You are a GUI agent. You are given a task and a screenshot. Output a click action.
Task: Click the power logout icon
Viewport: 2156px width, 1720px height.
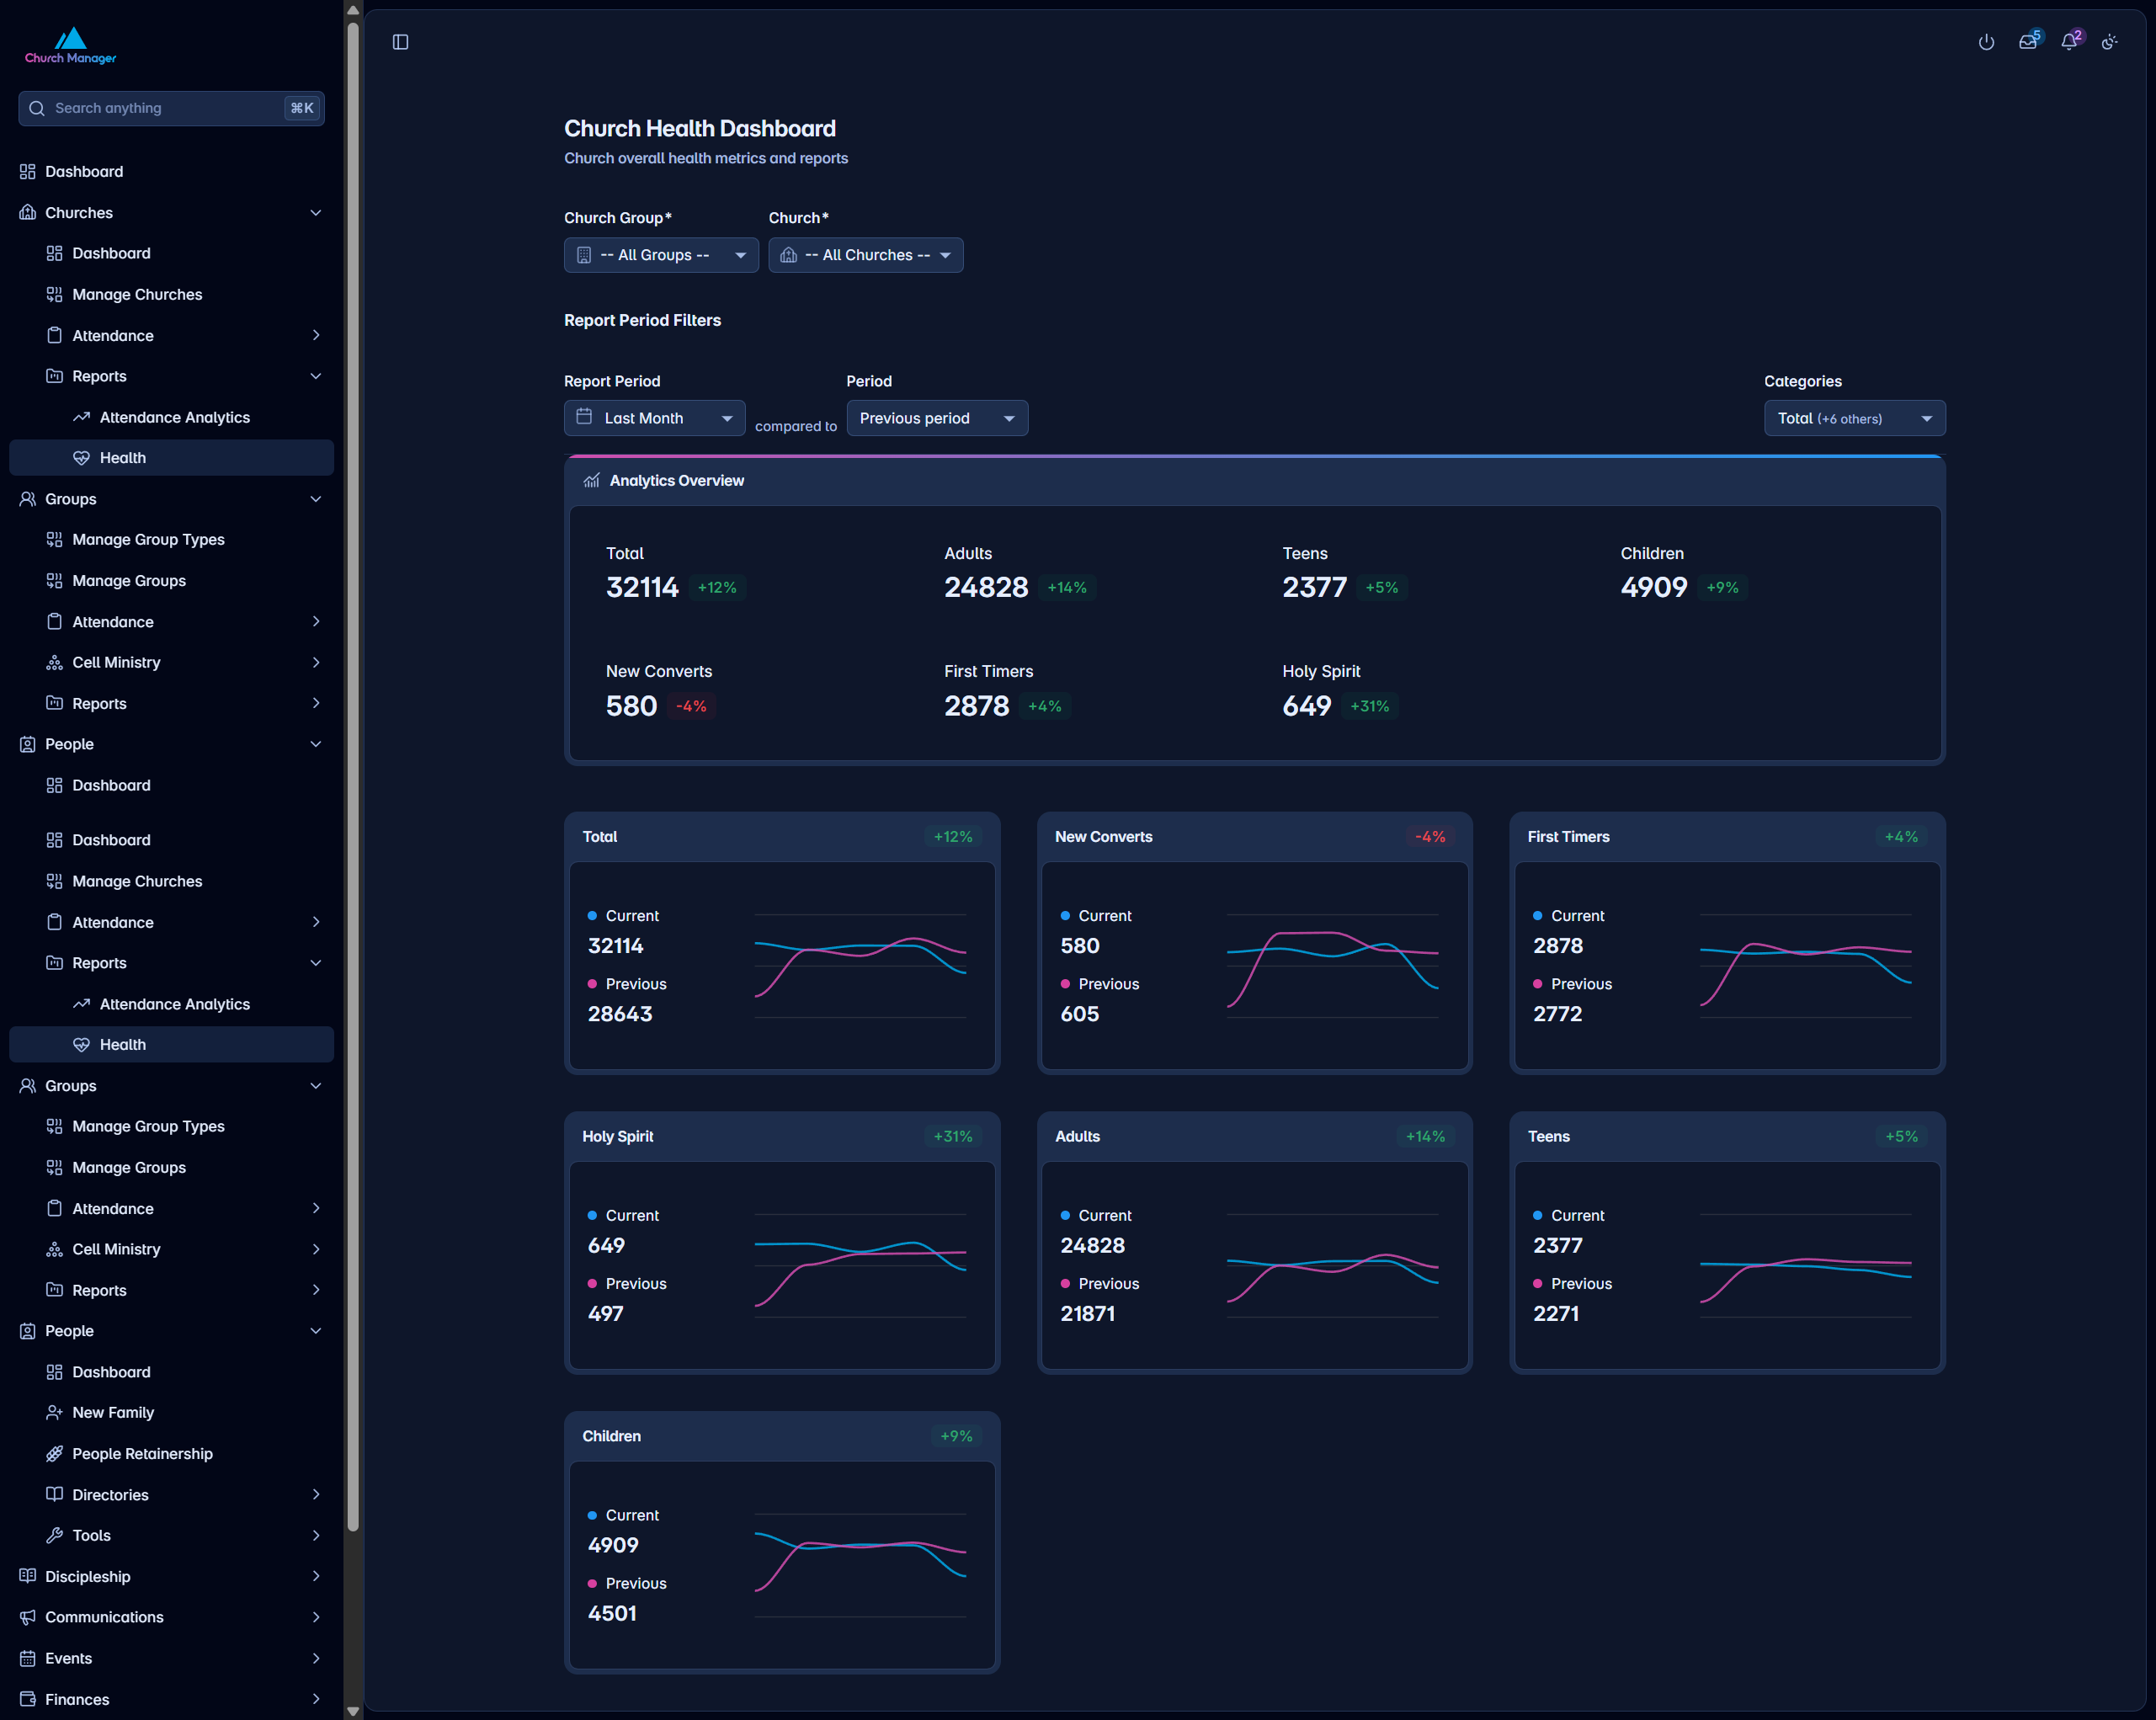coord(1986,42)
